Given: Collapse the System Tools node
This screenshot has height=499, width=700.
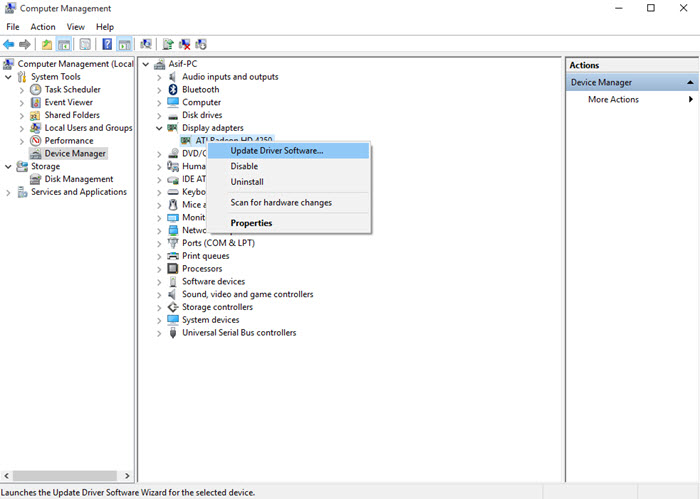Looking at the screenshot, I should (x=8, y=77).
